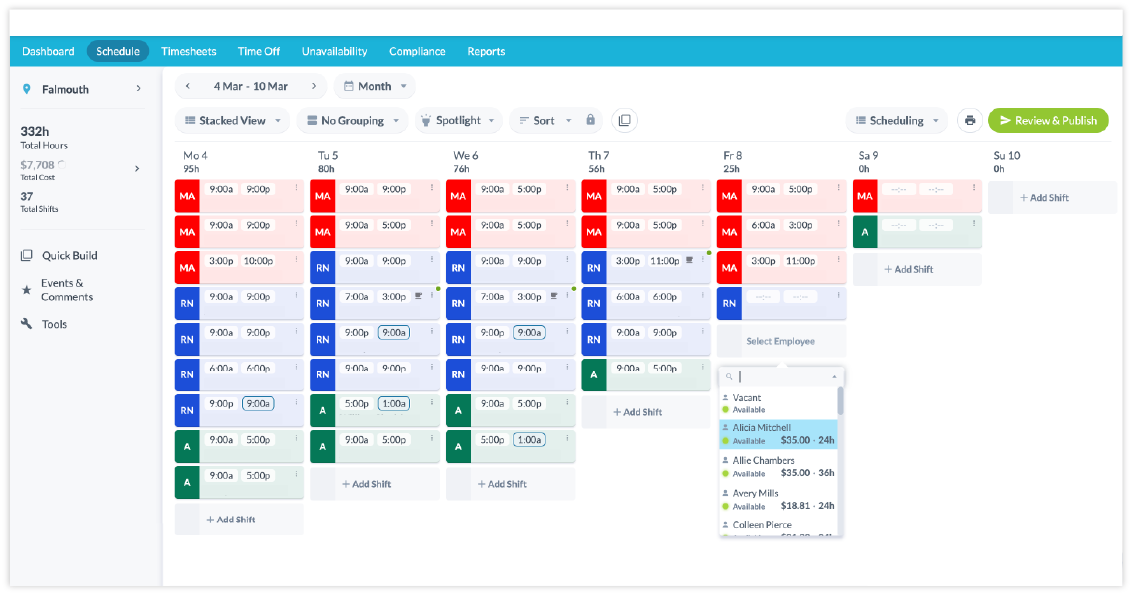
Task: Open the Compliance tab
Action: (417, 51)
